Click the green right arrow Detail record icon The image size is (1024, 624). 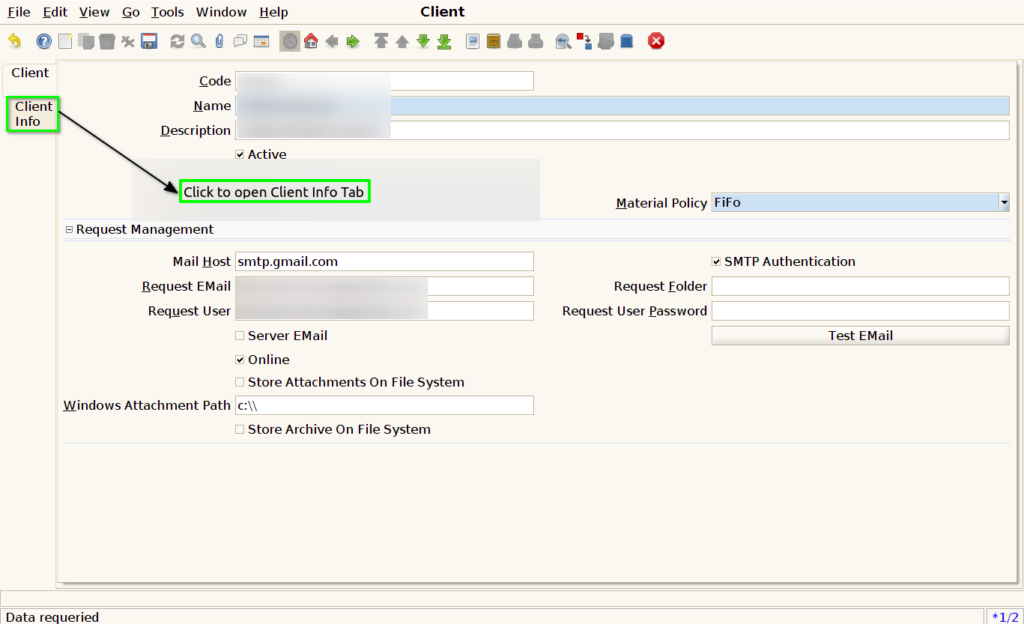click(353, 41)
